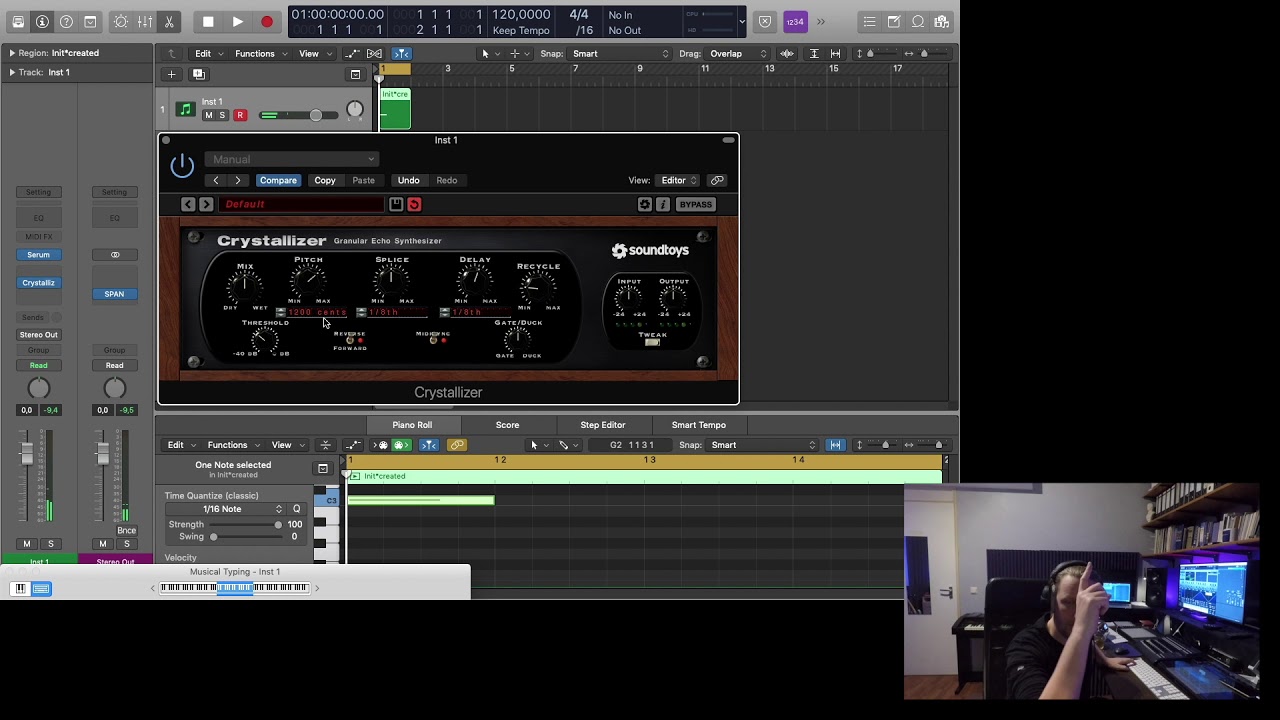
Task: Stop playback with the Stop button
Action: pos(208,21)
